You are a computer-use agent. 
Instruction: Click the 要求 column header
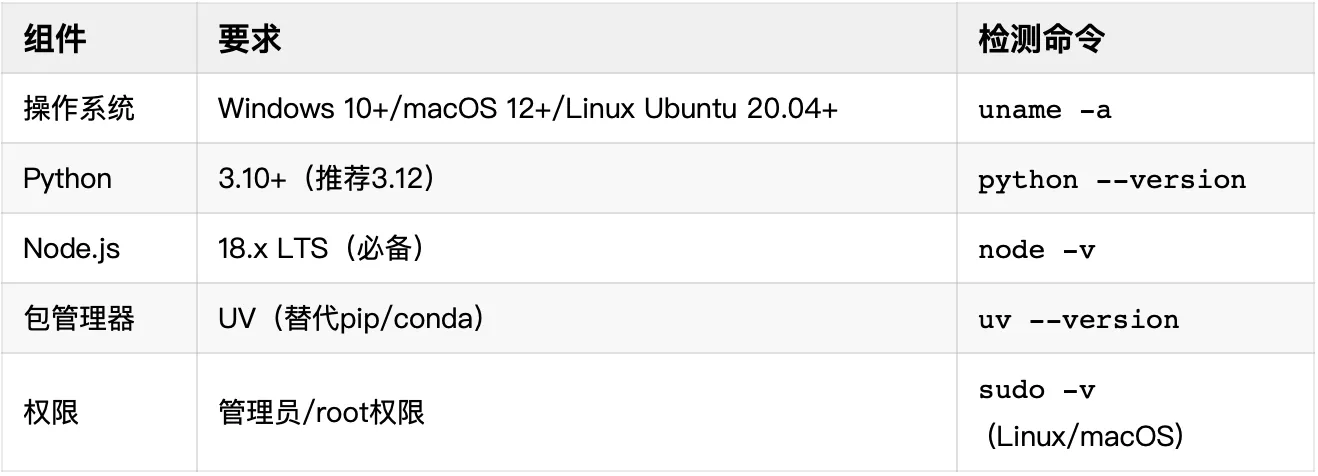[250, 39]
